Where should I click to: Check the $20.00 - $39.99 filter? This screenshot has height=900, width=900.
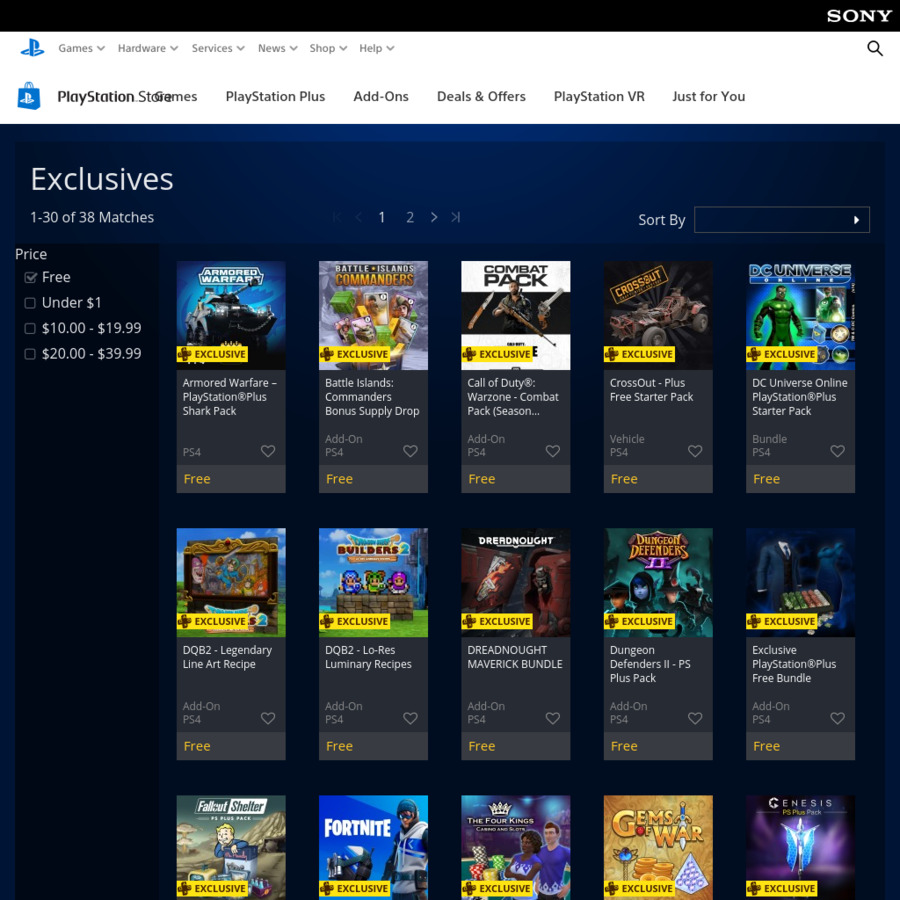(x=30, y=354)
